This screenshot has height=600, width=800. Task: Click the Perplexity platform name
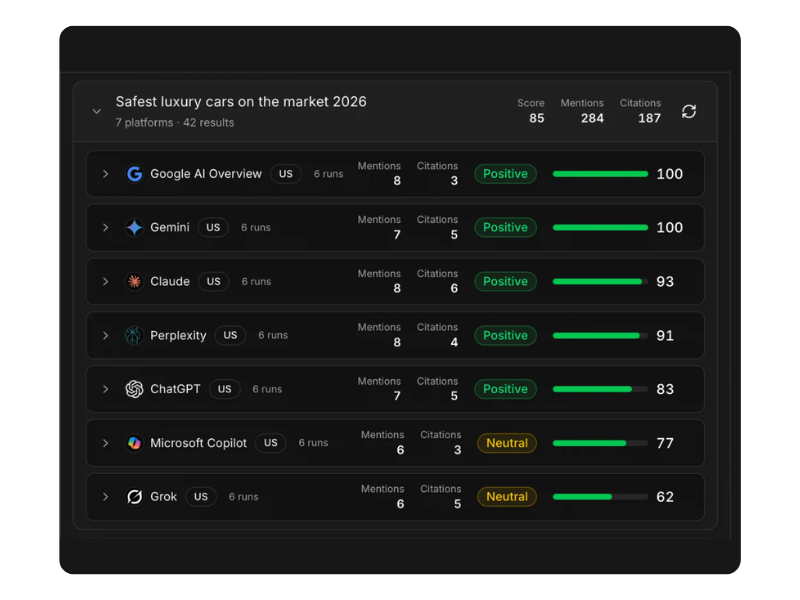178,335
